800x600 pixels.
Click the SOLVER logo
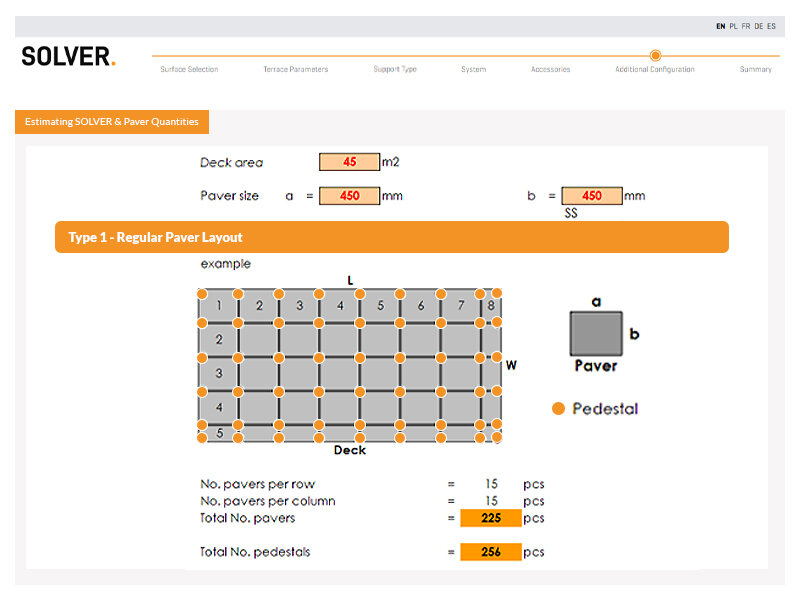(x=68, y=56)
